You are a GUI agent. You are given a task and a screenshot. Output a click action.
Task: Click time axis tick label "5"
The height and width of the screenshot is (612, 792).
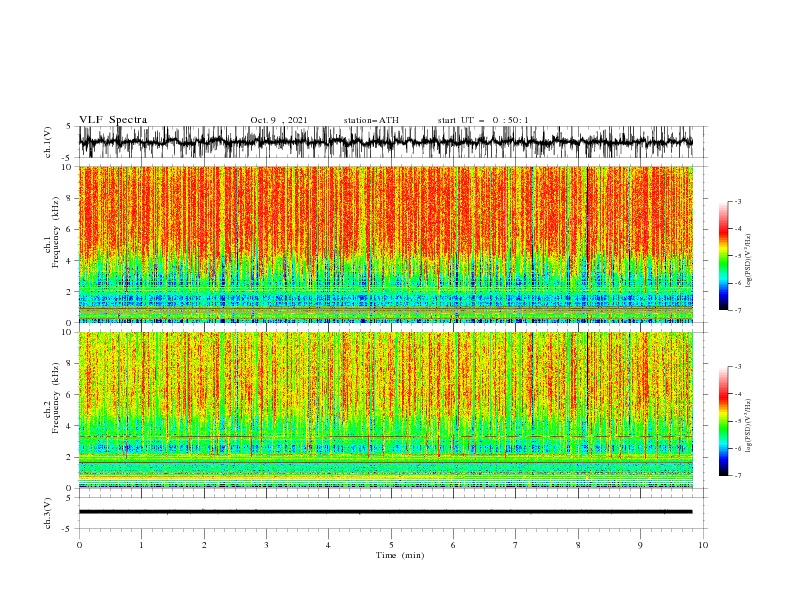391,545
